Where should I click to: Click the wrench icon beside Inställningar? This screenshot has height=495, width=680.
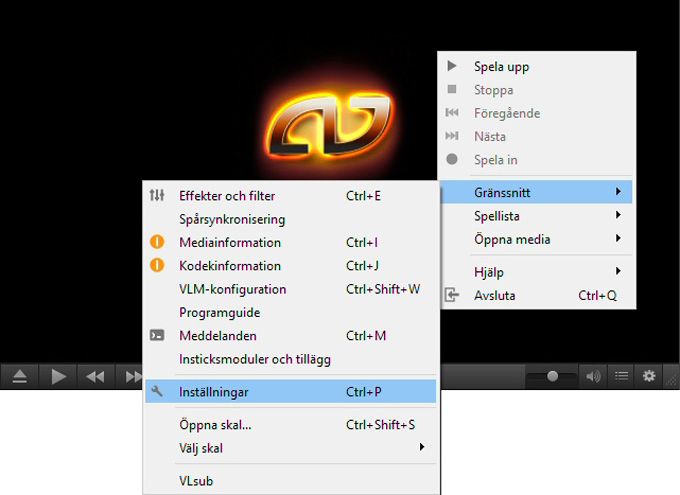click(157, 391)
